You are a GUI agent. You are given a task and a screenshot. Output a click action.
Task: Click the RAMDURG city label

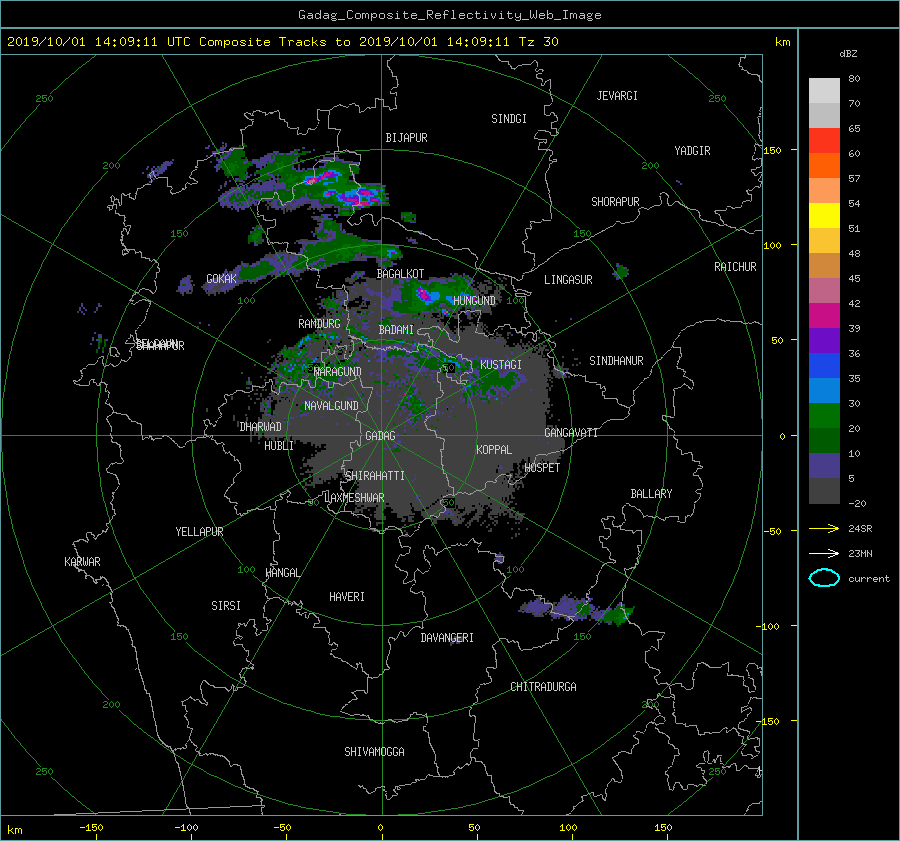[319, 324]
